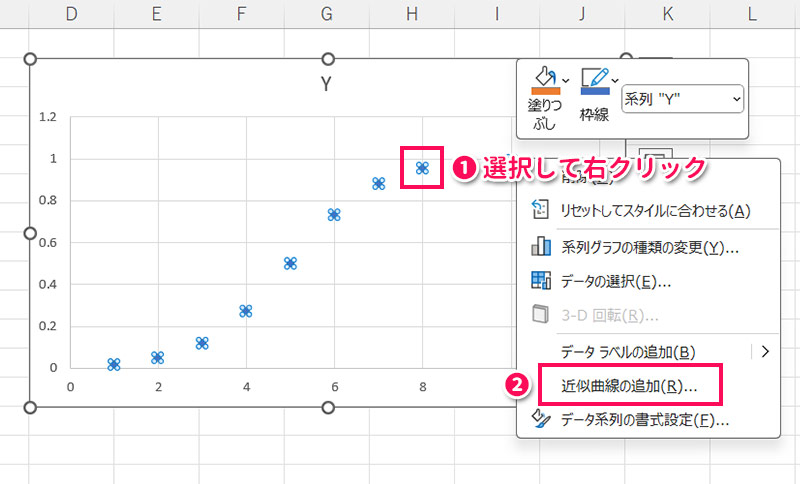Select column E header
This screenshot has height=484, width=800.
tap(157, 14)
